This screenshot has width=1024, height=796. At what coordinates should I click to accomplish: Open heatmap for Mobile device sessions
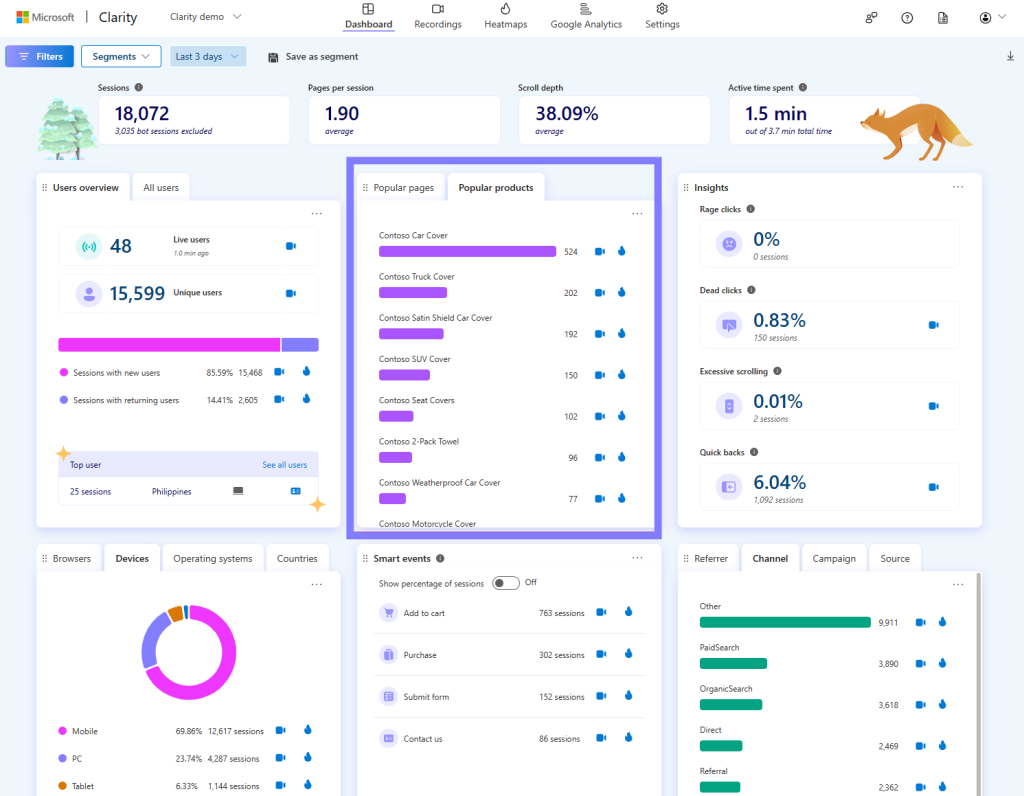click(x=307, y=731)
